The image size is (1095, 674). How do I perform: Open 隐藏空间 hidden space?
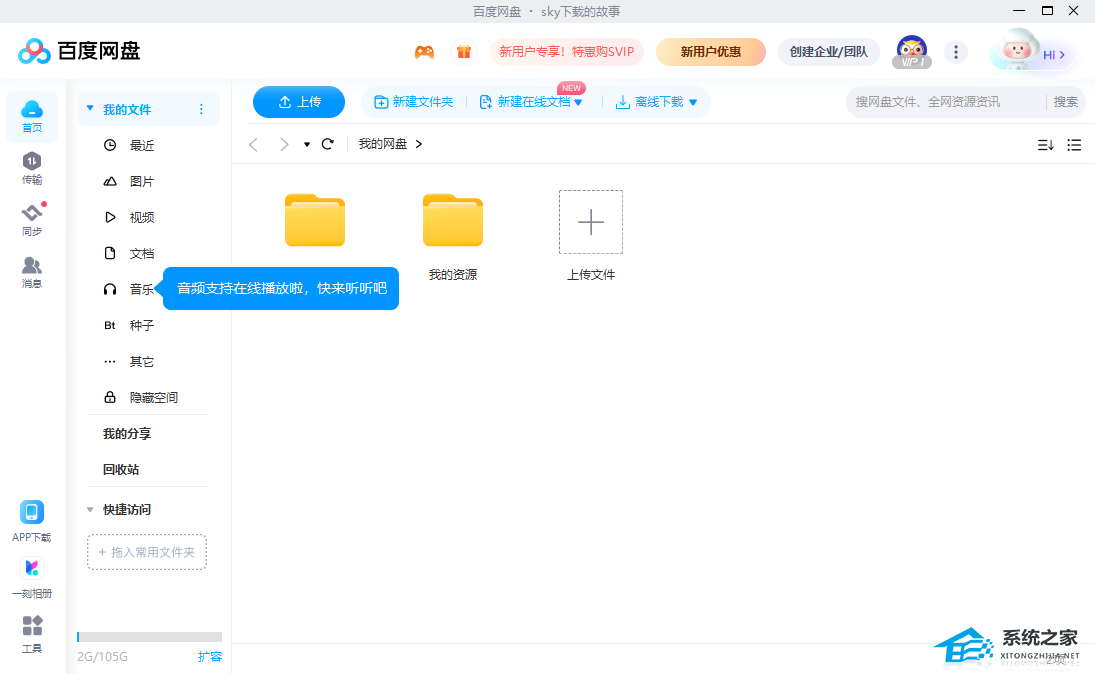[154, 397]
